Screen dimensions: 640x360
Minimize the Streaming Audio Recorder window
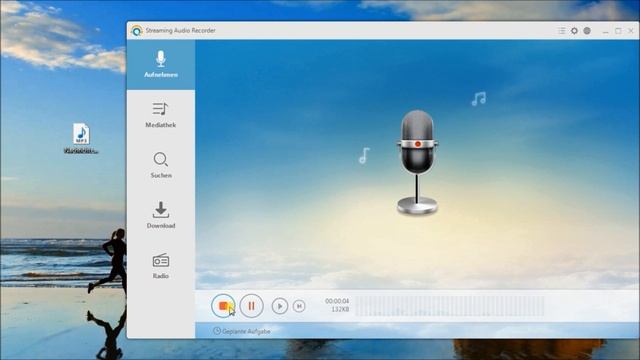point(606,31)
